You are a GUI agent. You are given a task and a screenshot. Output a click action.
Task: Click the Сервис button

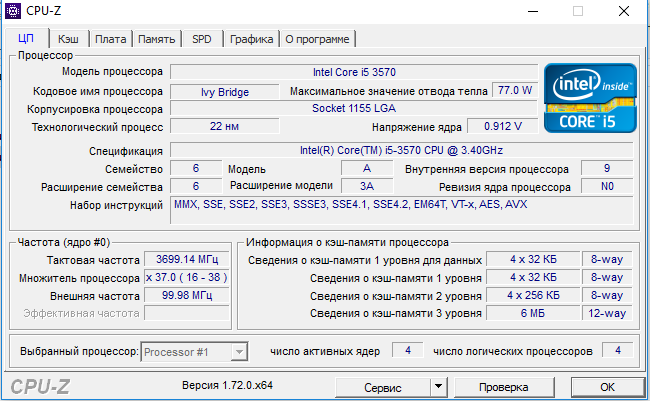(x=382, y=388)
